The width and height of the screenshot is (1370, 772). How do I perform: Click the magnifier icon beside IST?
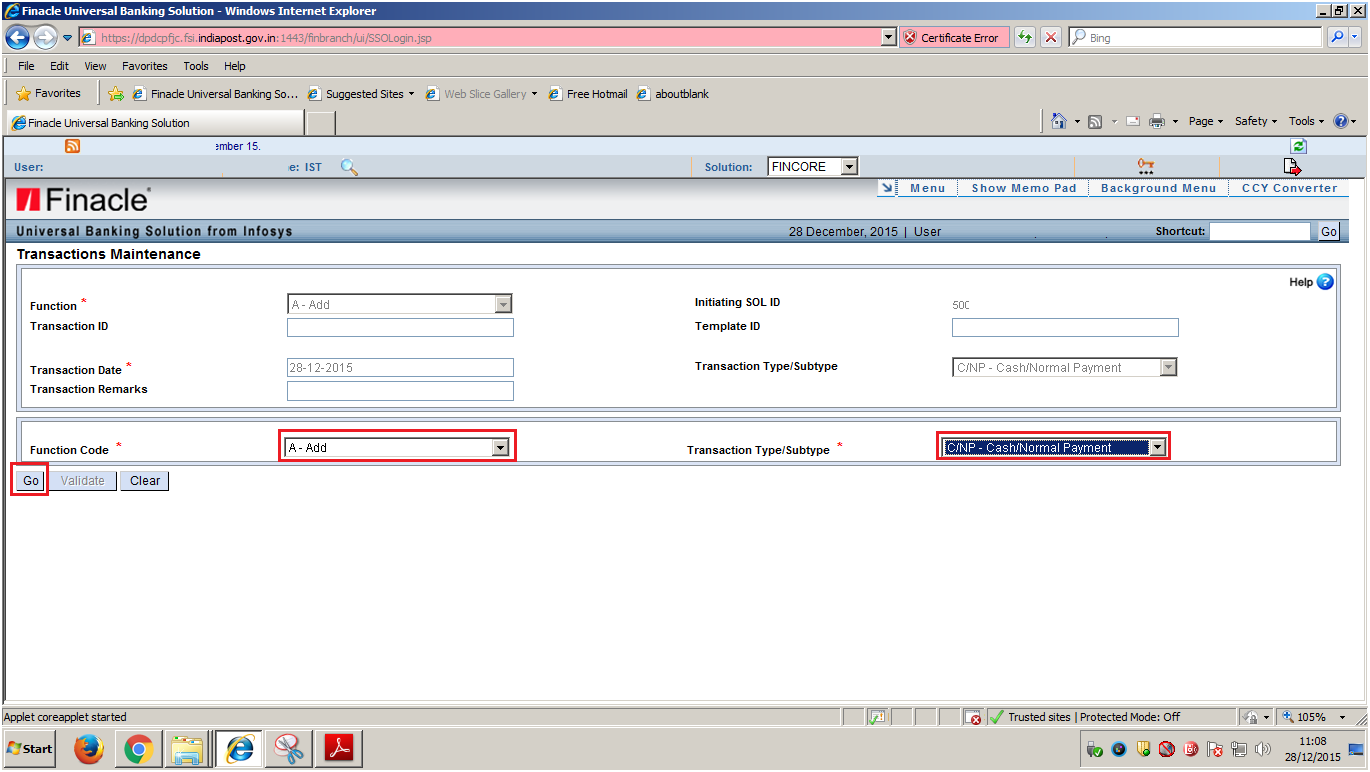349,167
